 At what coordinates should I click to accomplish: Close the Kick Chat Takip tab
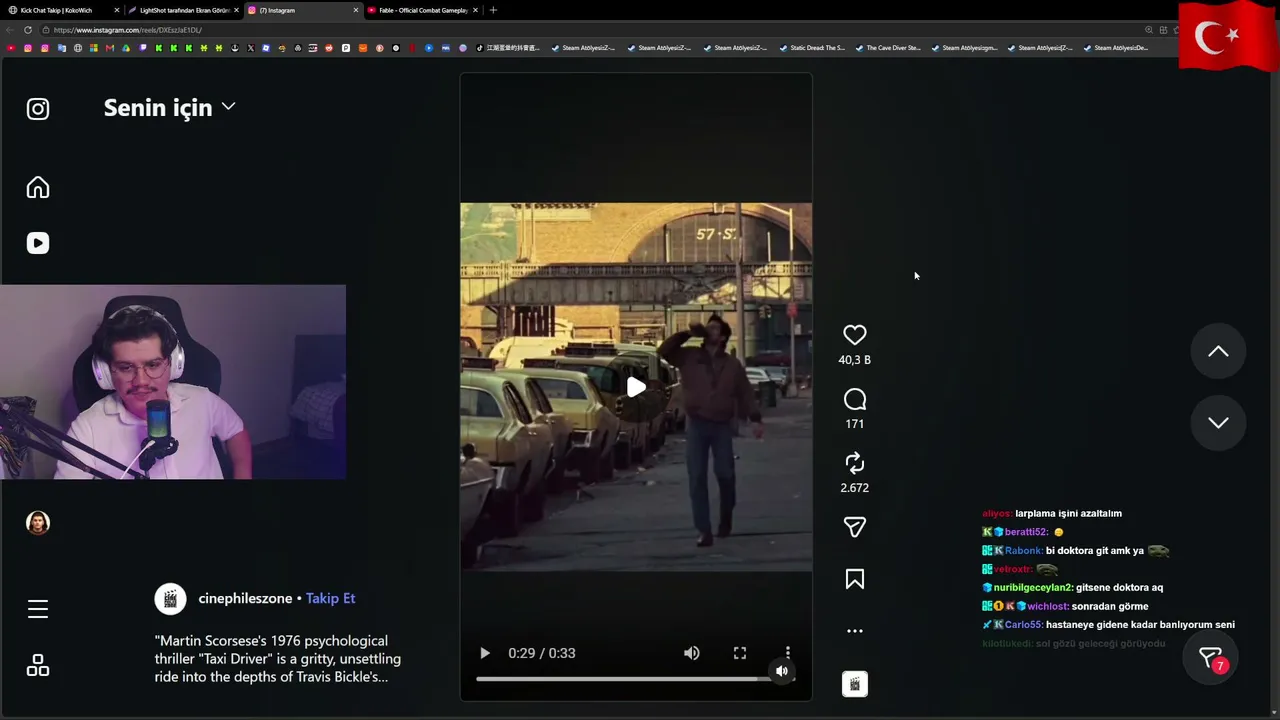[117, 10]
